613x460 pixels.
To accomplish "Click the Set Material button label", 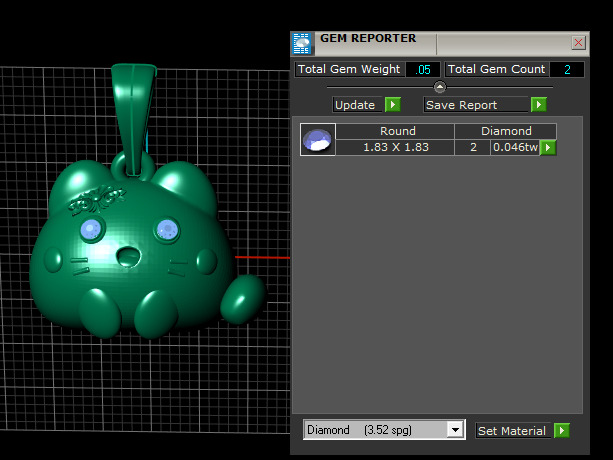I will tap(513, 431).
